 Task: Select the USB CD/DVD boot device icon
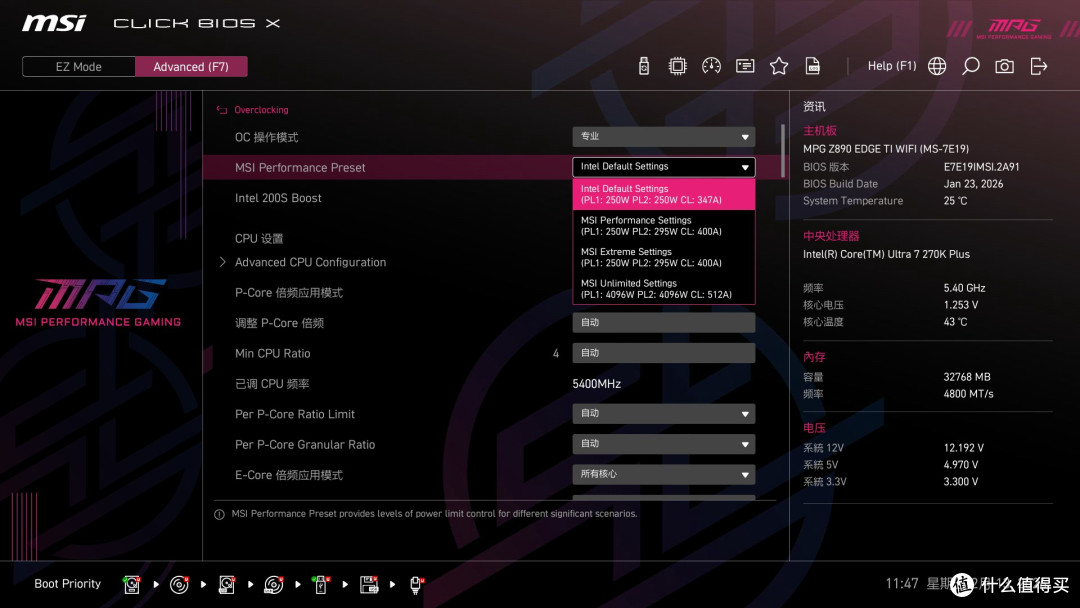[273, 584]
